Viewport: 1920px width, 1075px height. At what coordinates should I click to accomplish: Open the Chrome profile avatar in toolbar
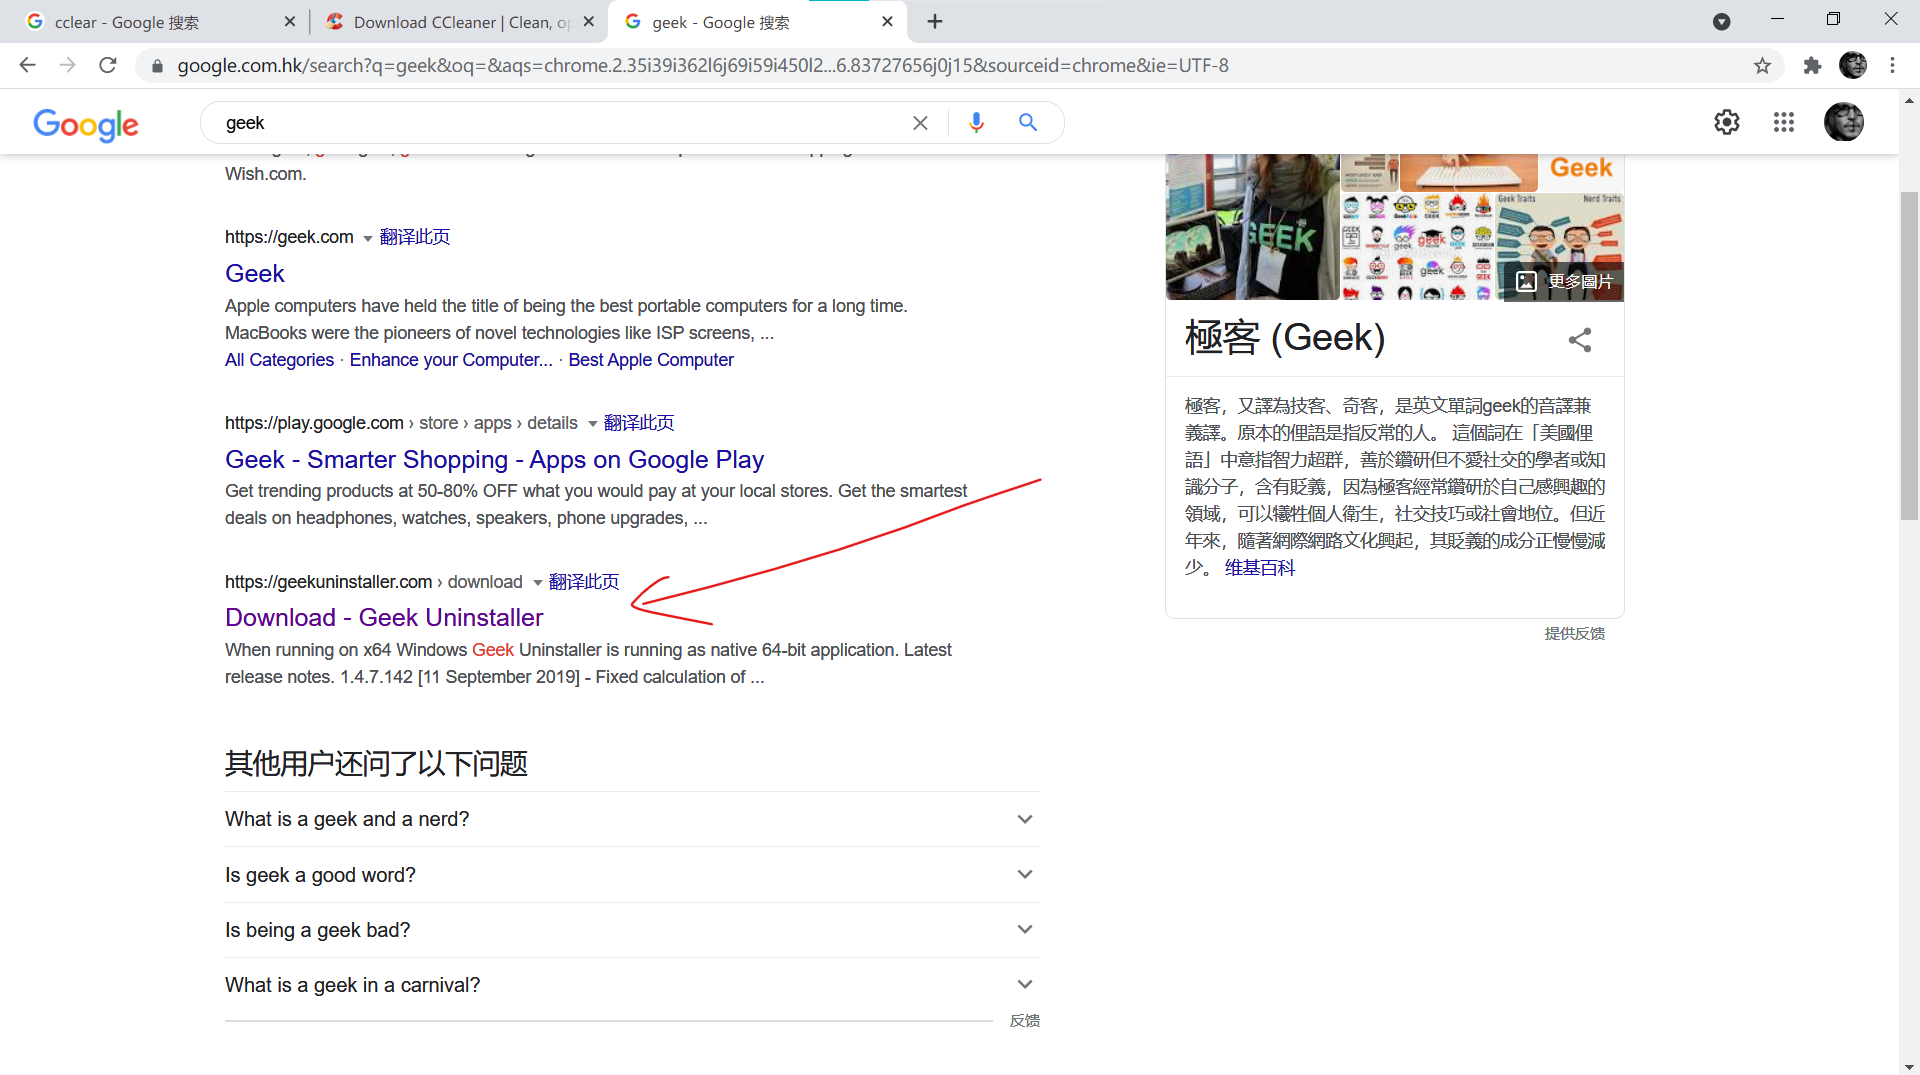1853,66
